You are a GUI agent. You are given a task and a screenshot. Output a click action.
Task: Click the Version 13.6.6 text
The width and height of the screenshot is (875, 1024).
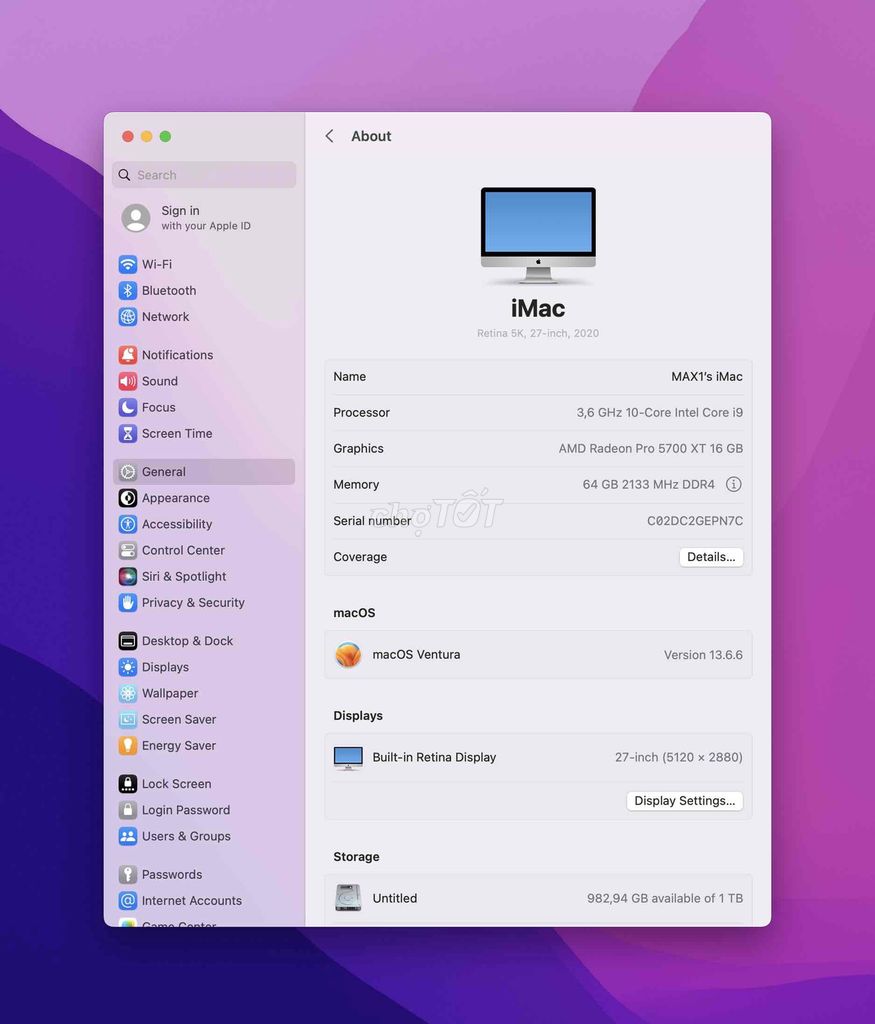pos(703,655)
